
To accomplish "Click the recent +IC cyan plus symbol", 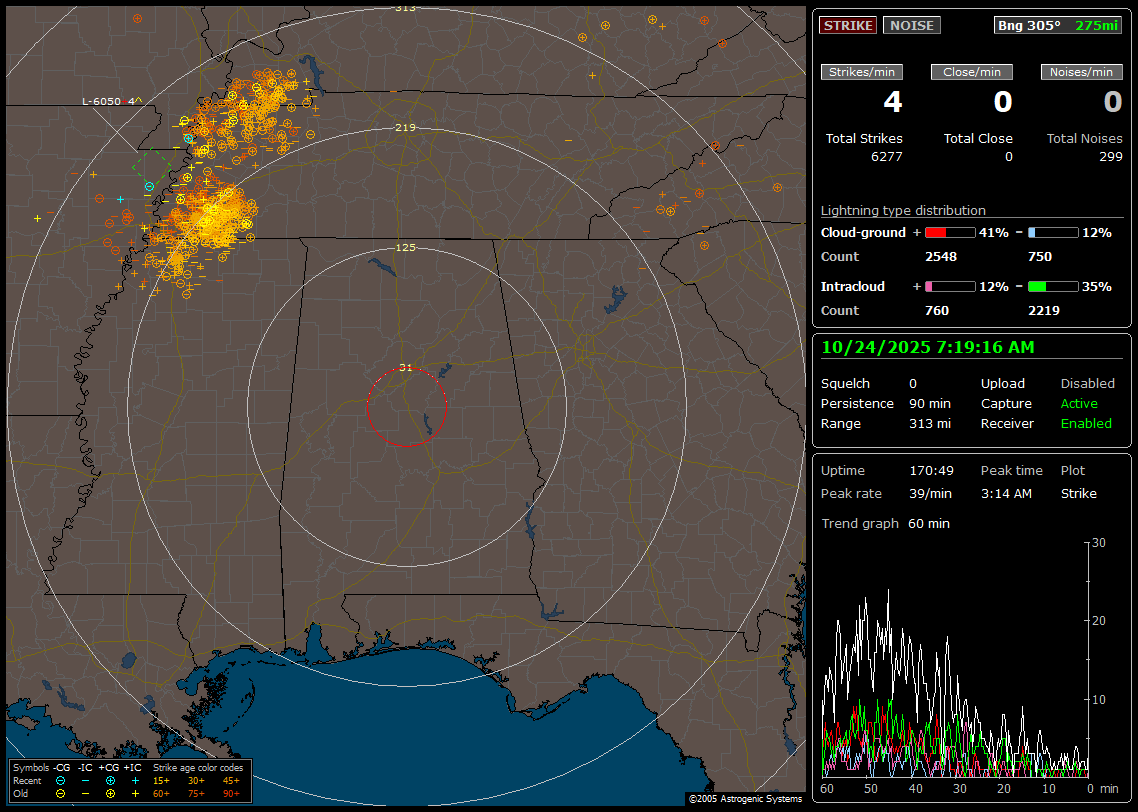I will point(135,780).
